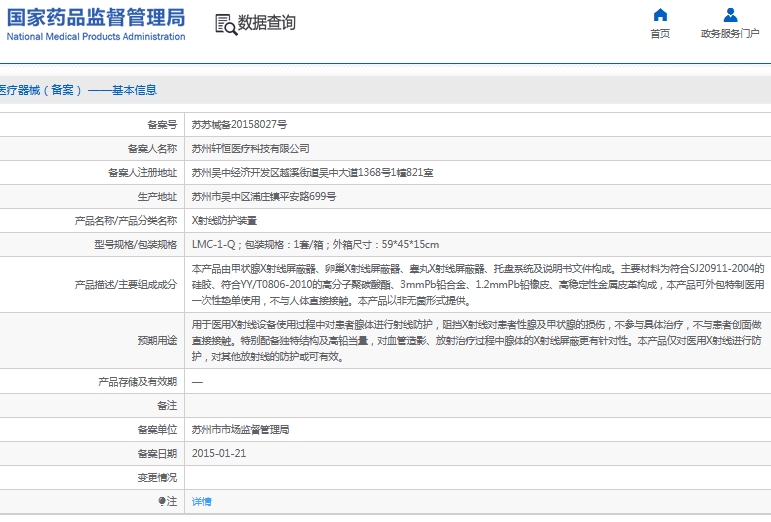Click the intended use paragraph starting 用于医用X射线
771x522 pixels.
(477, 341)
